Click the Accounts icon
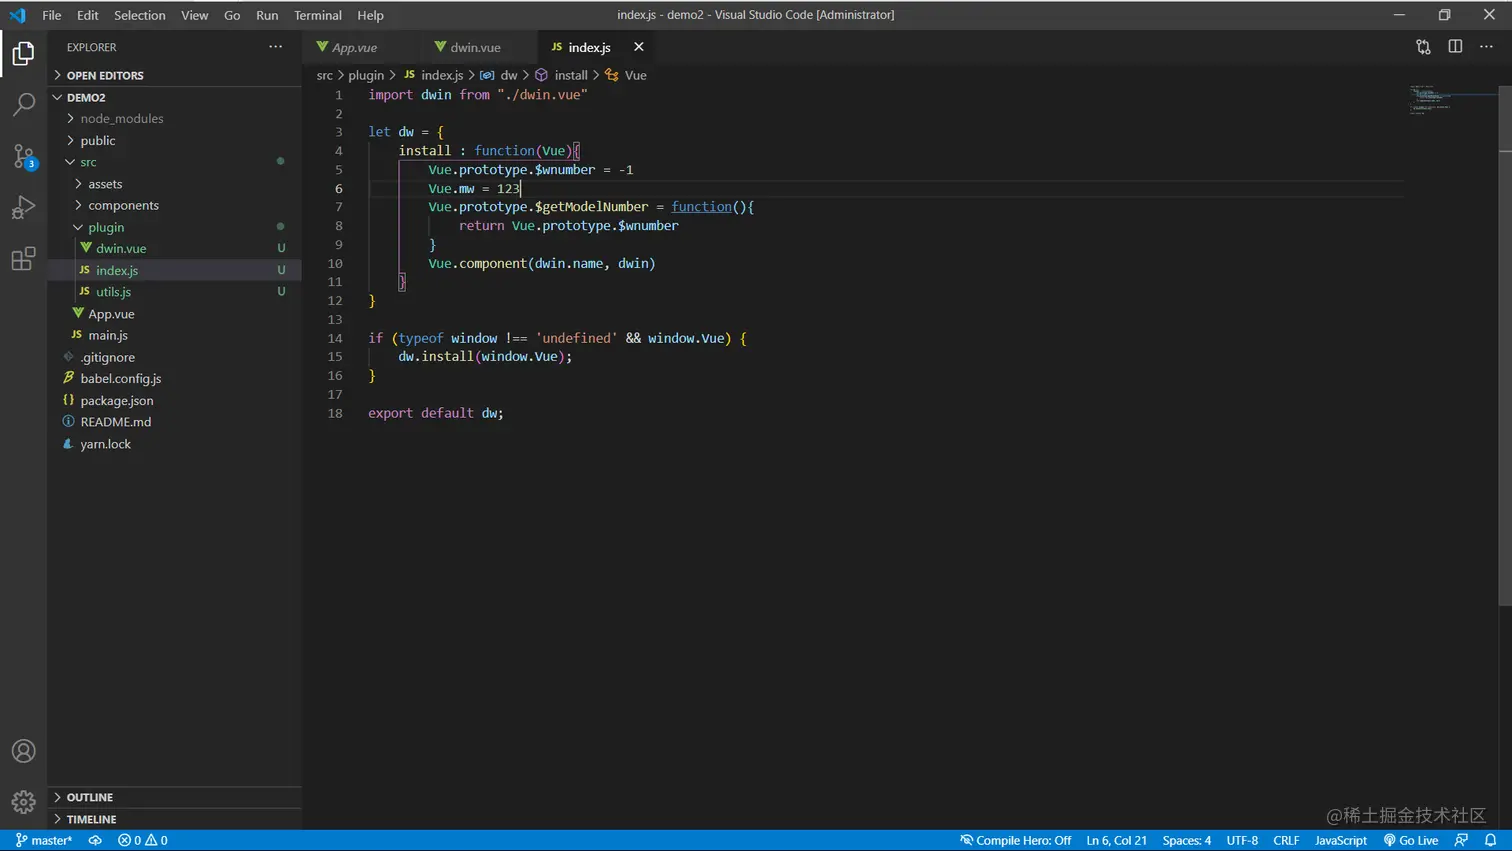 click(x=23, y=751)
